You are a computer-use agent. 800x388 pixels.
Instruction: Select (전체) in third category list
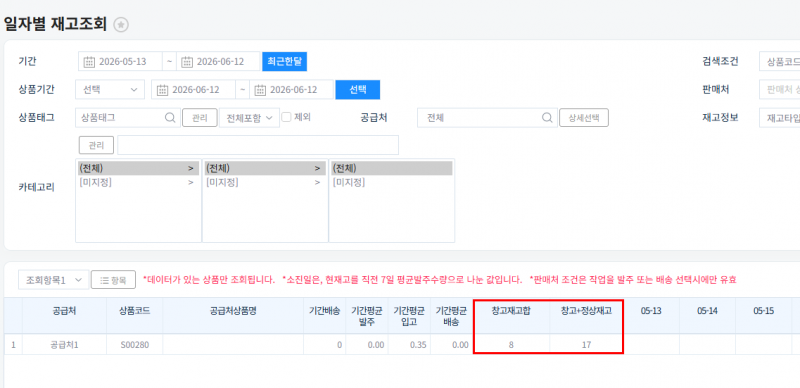(x=391, y=168)
